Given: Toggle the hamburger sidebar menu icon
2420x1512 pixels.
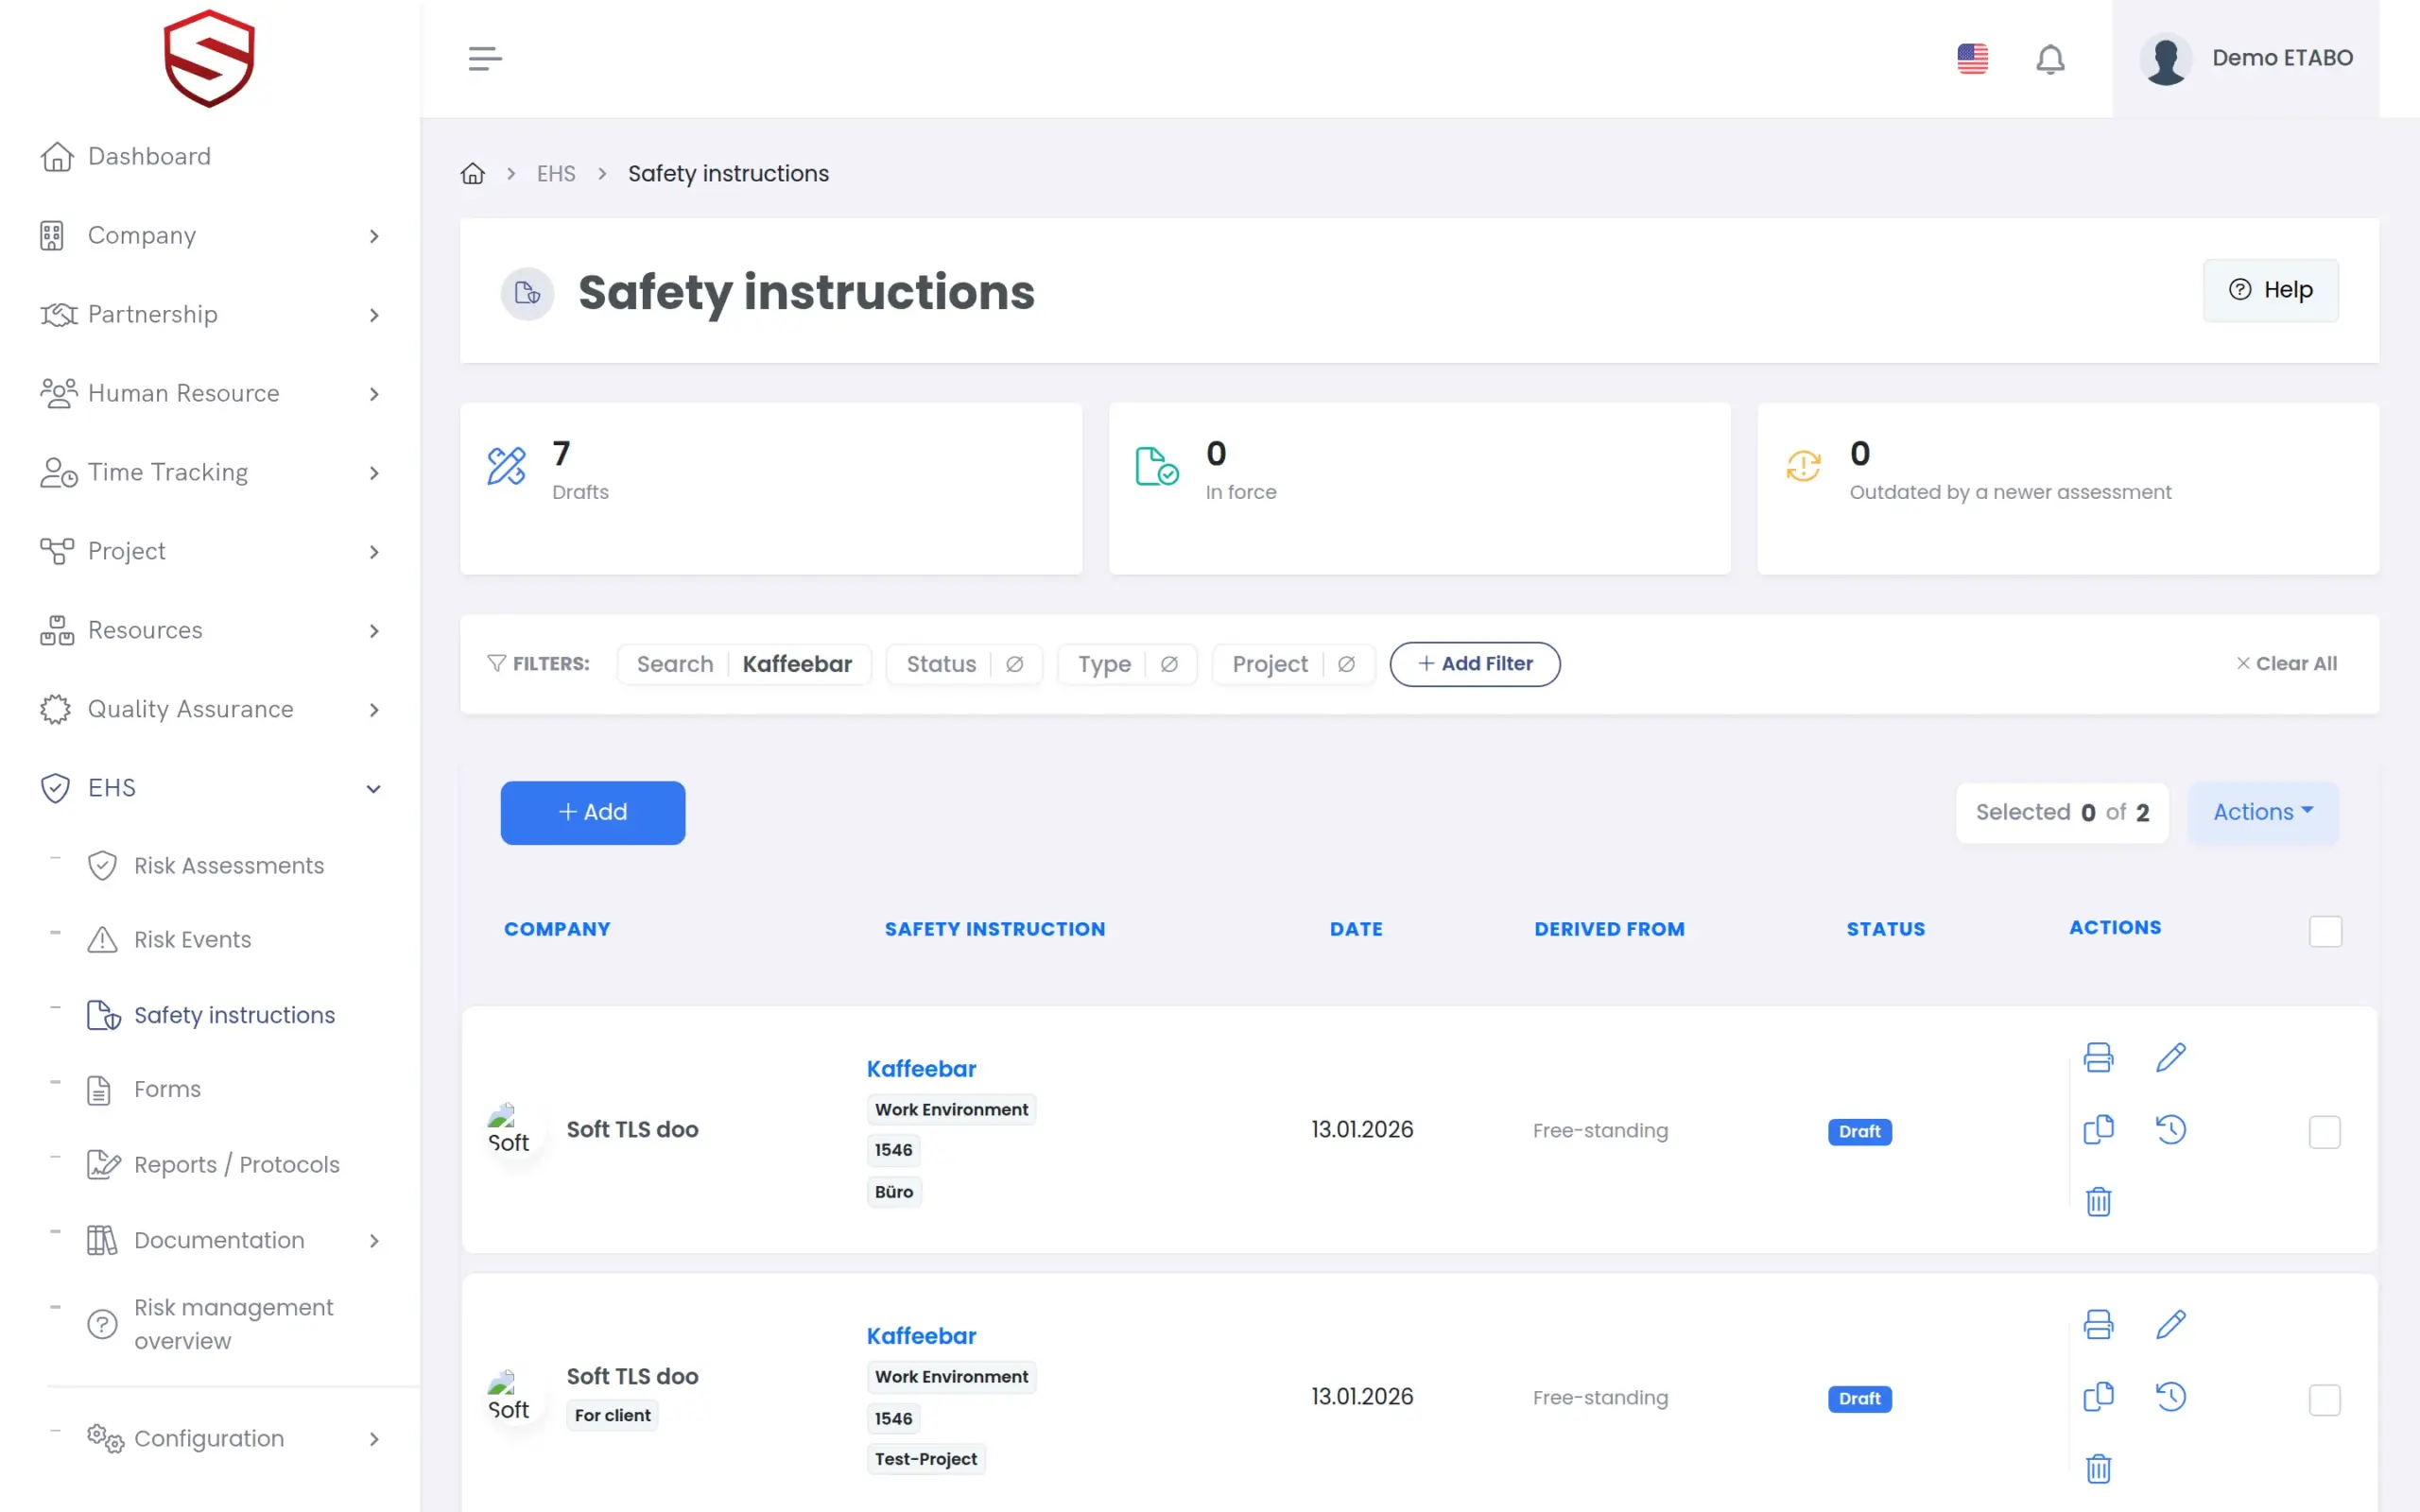Looking at the screenshot, I should point(485,58).
